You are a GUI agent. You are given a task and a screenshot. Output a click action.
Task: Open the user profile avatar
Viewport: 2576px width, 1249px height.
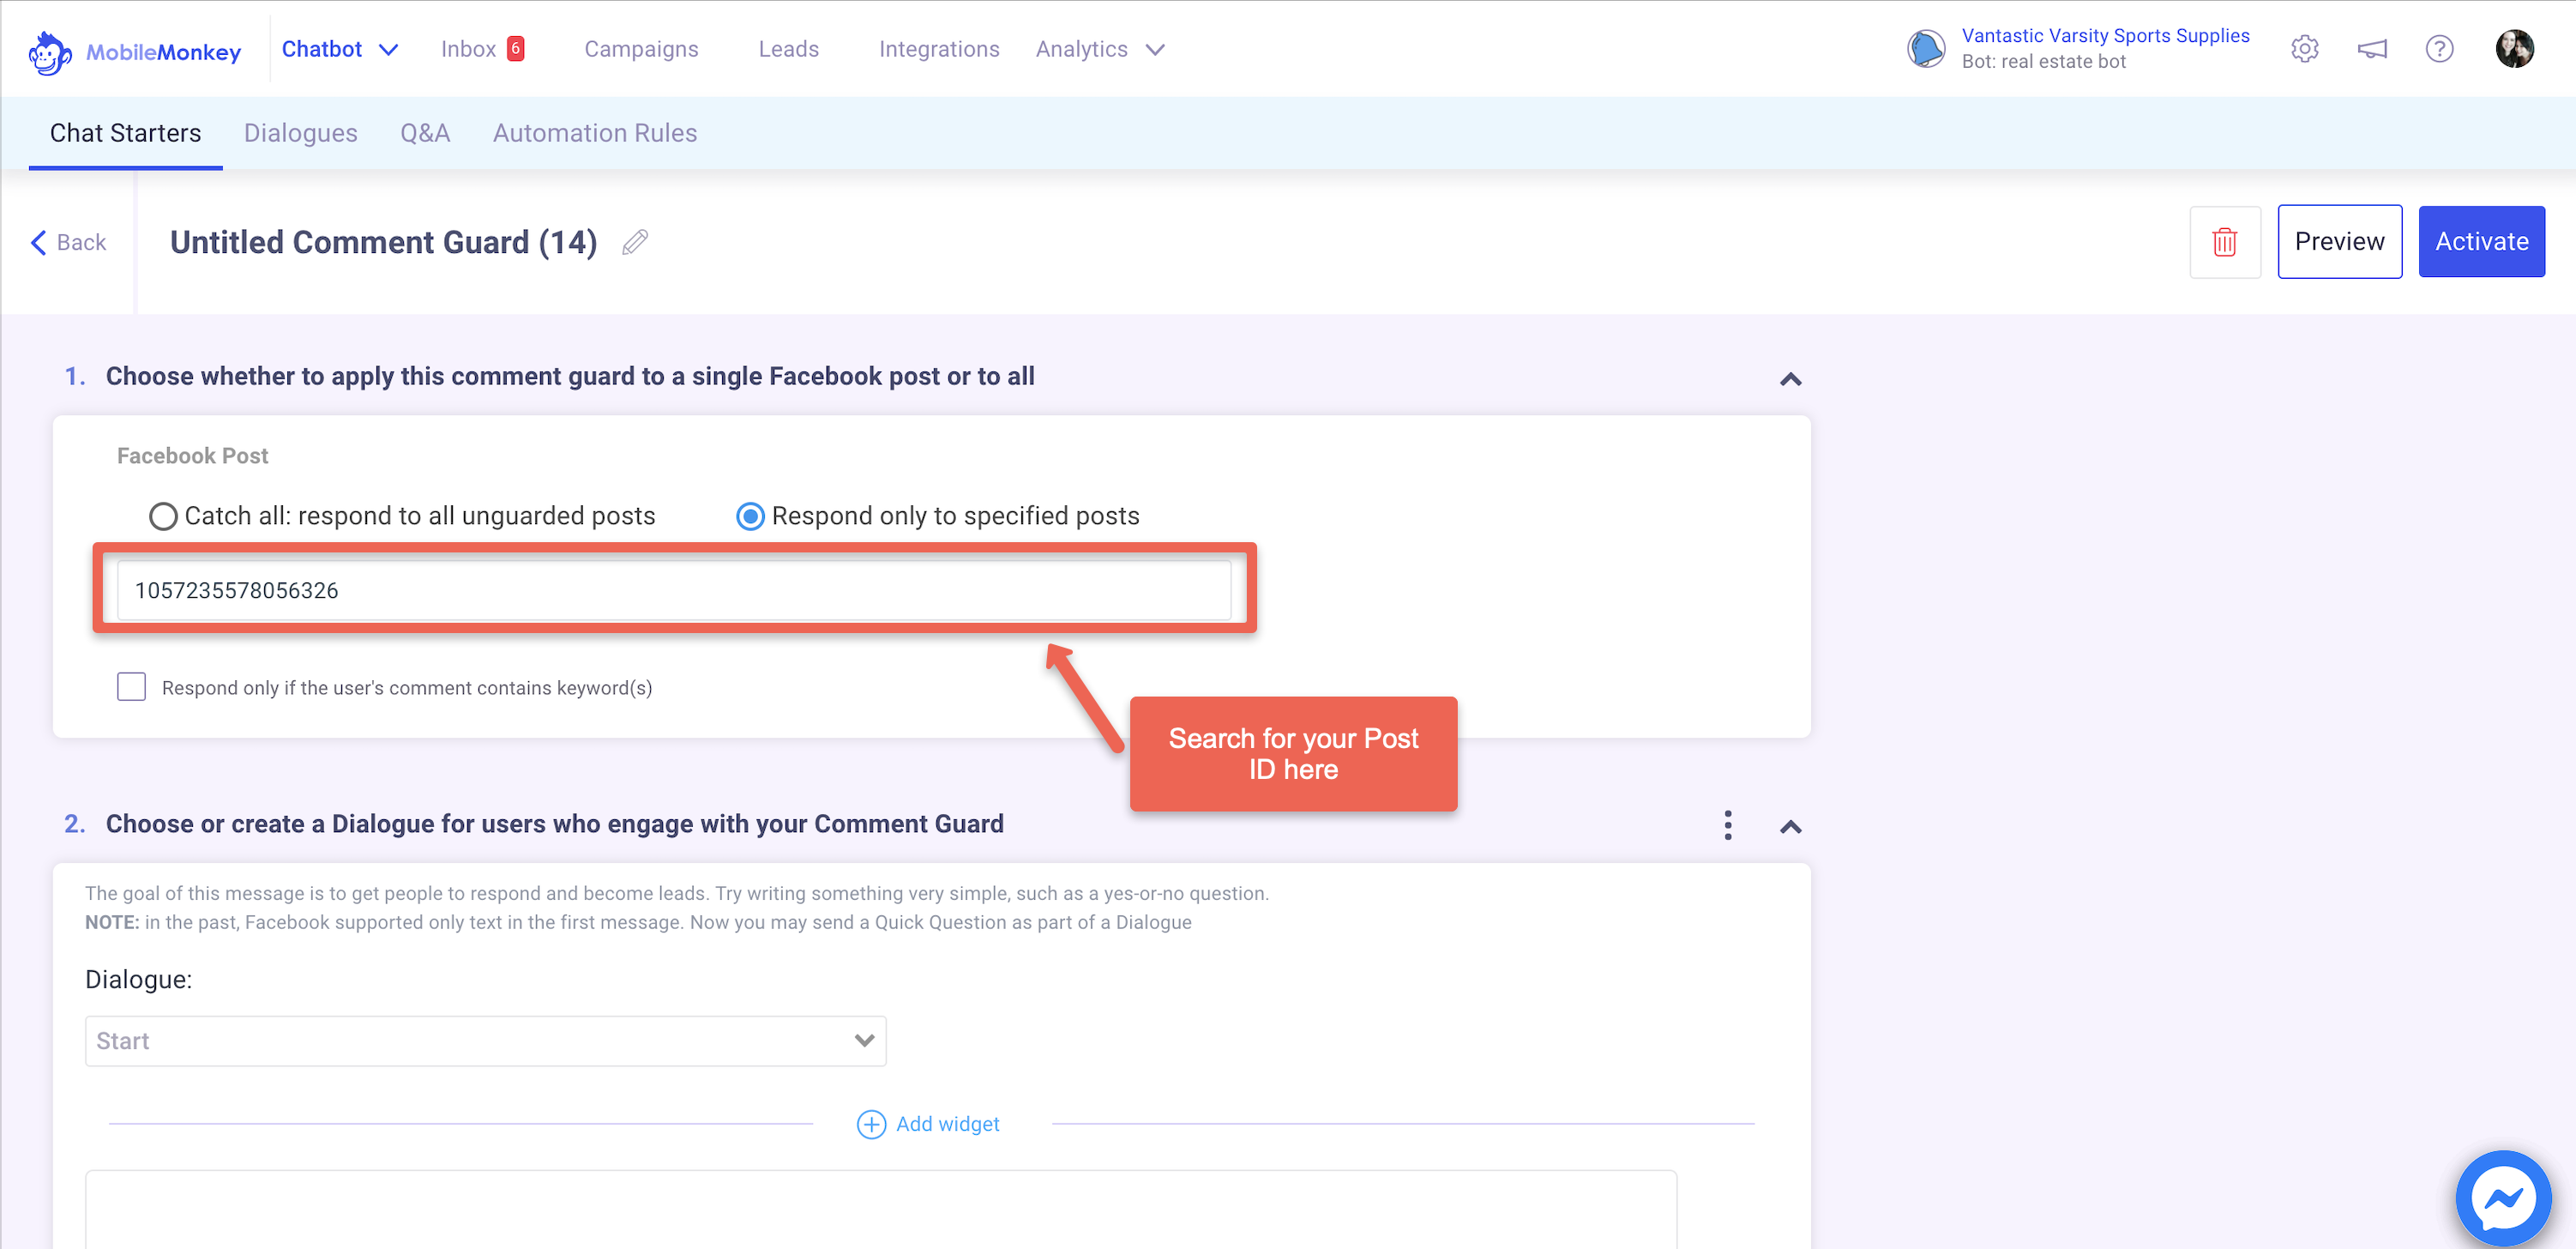point(2514,48)
